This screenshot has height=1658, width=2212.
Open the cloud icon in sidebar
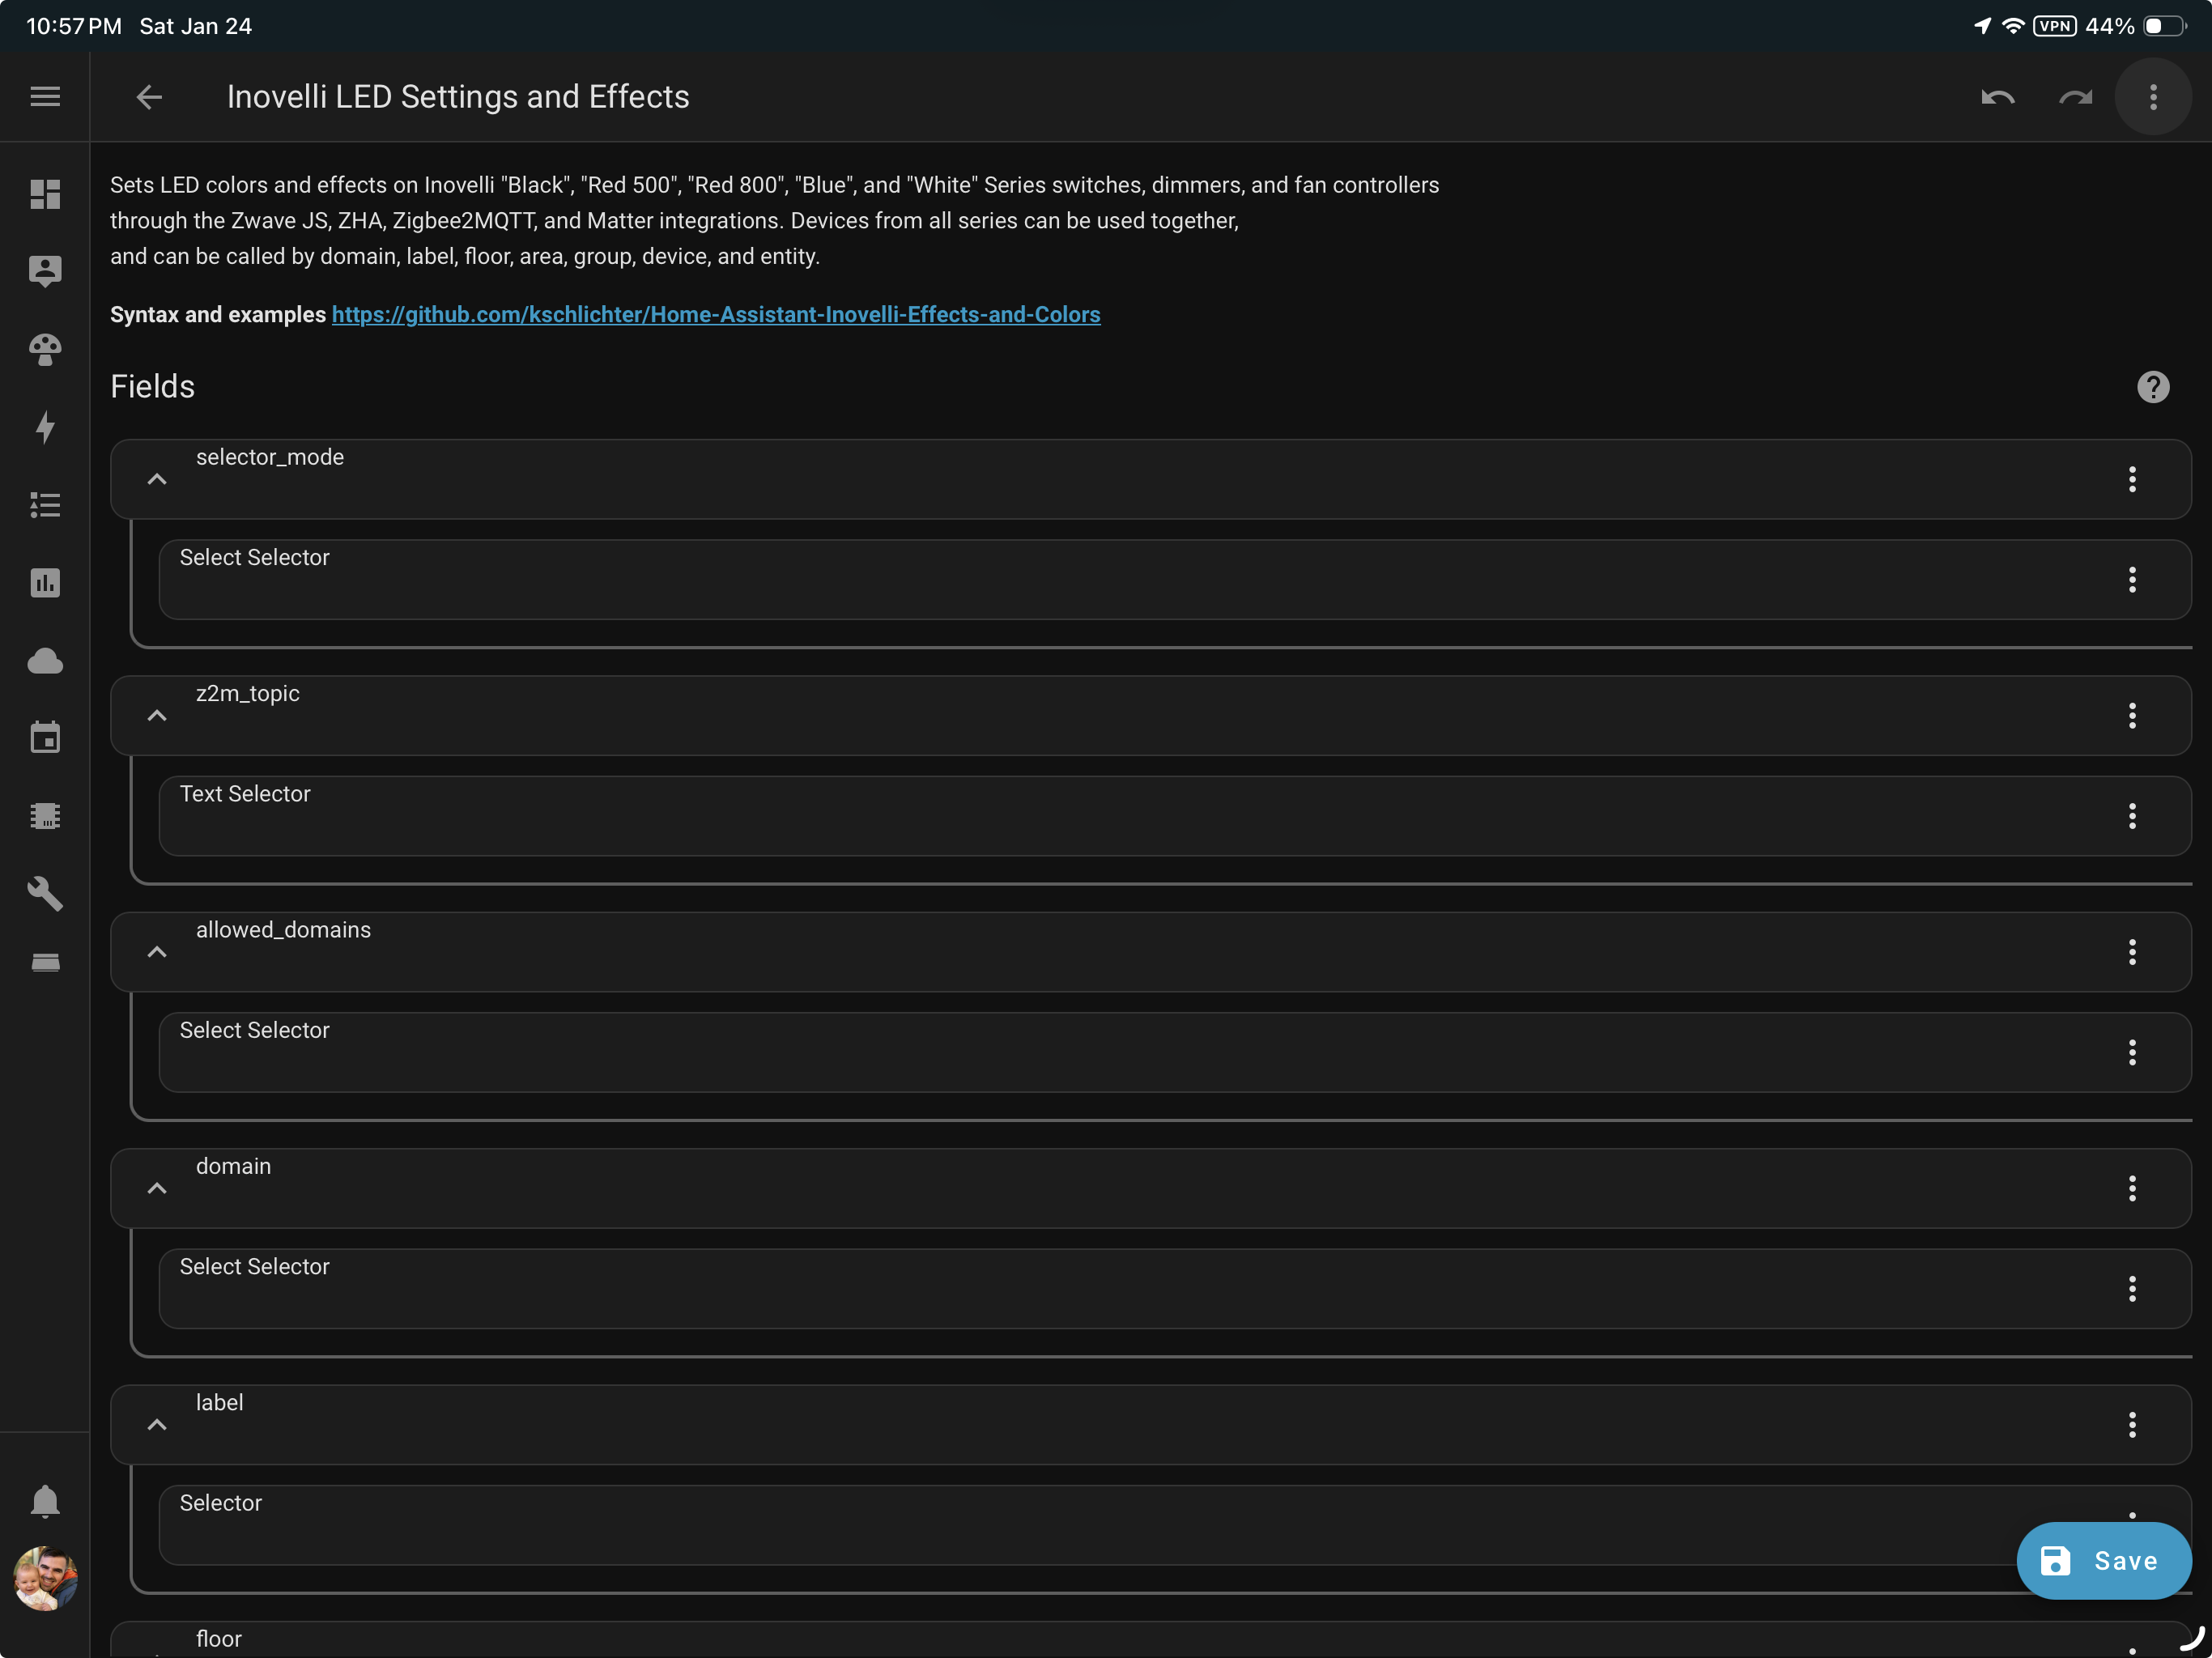click(x=45, y=660)
